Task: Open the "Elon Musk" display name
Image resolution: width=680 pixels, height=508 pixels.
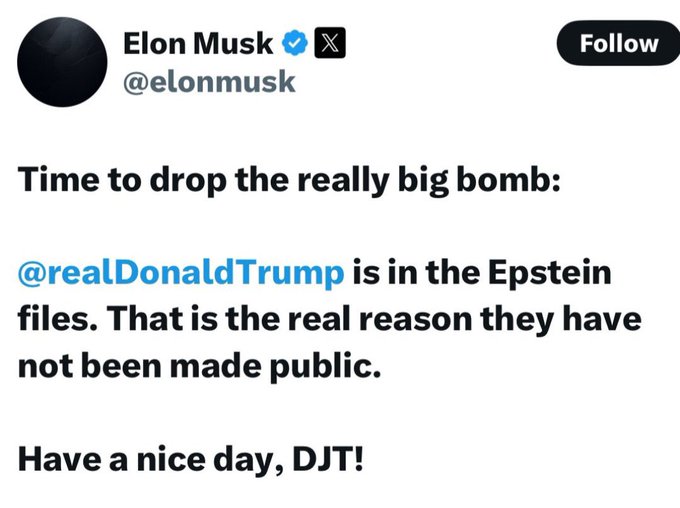Action: coord(197,43)
